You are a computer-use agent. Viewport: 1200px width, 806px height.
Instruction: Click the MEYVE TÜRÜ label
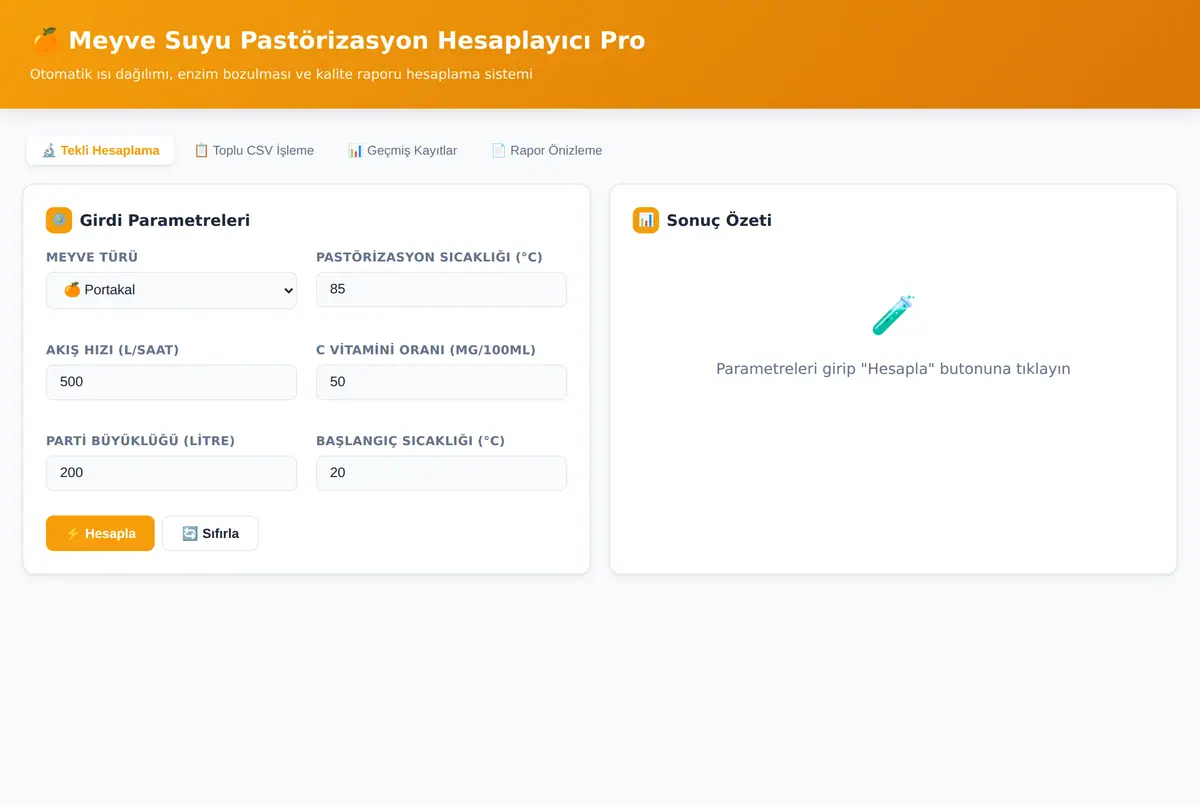(x=92, y=257)
